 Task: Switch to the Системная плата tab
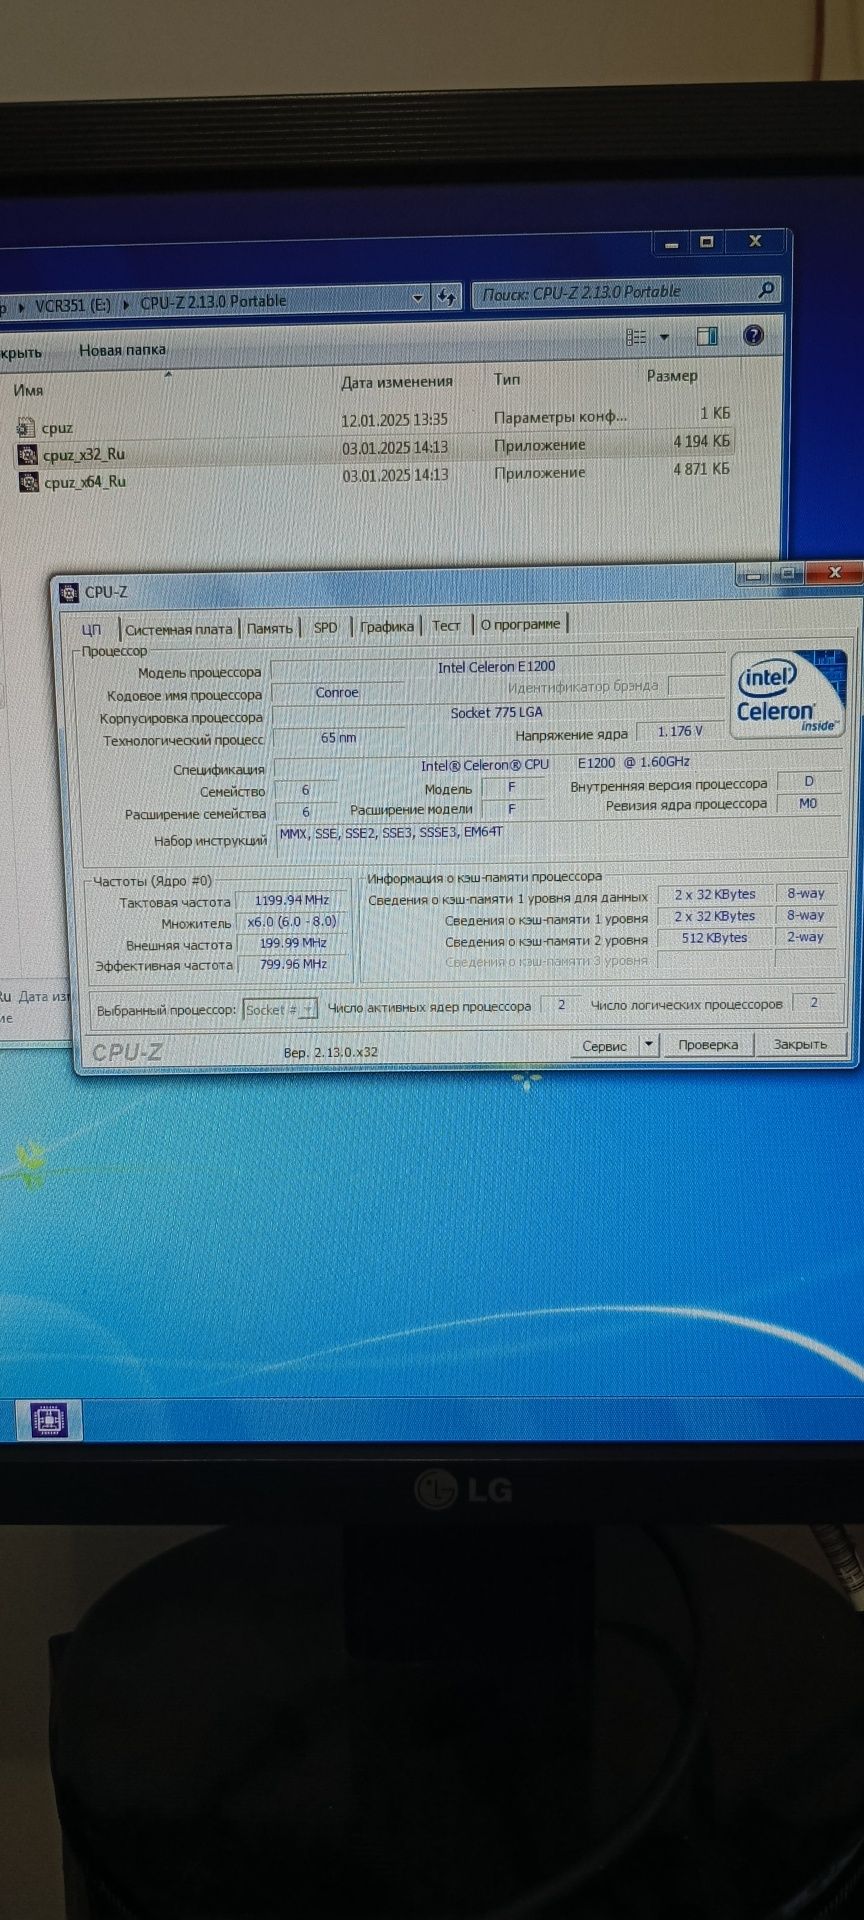pos(179,629)
